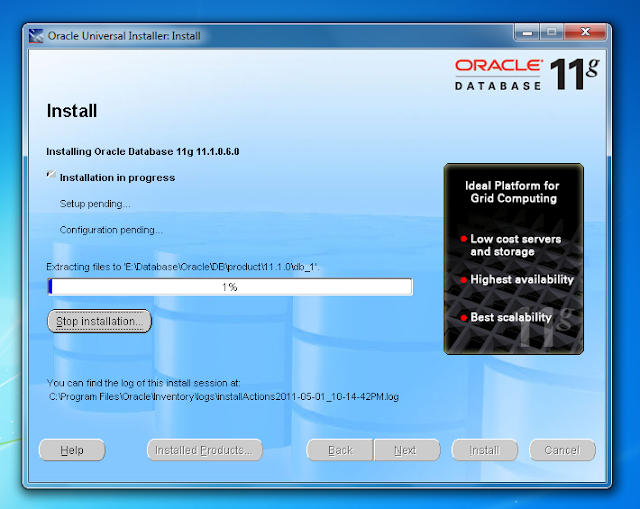This screenshot has height=509, width=640.
Task: Stop the installation with Stop installation button
Action: (x=99, y=321)
